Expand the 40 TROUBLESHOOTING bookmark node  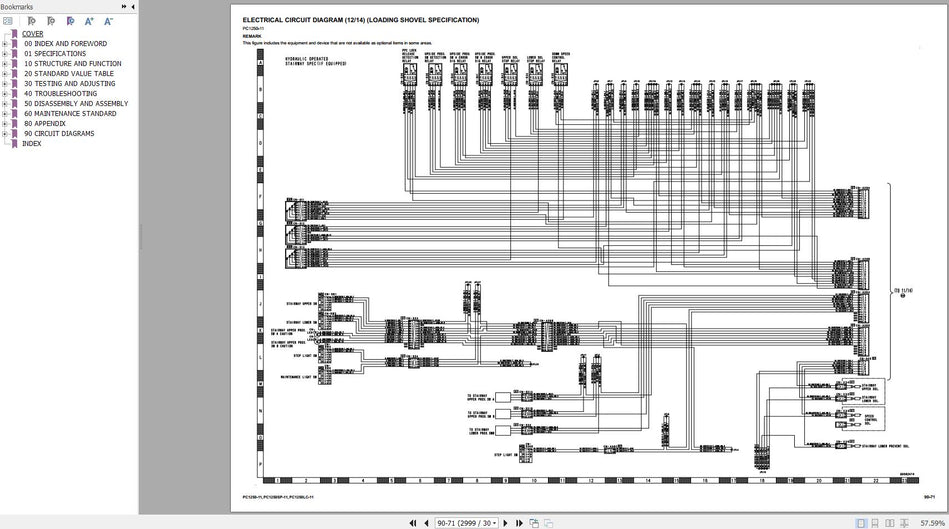pyautogui.click(x=5, y=93)
